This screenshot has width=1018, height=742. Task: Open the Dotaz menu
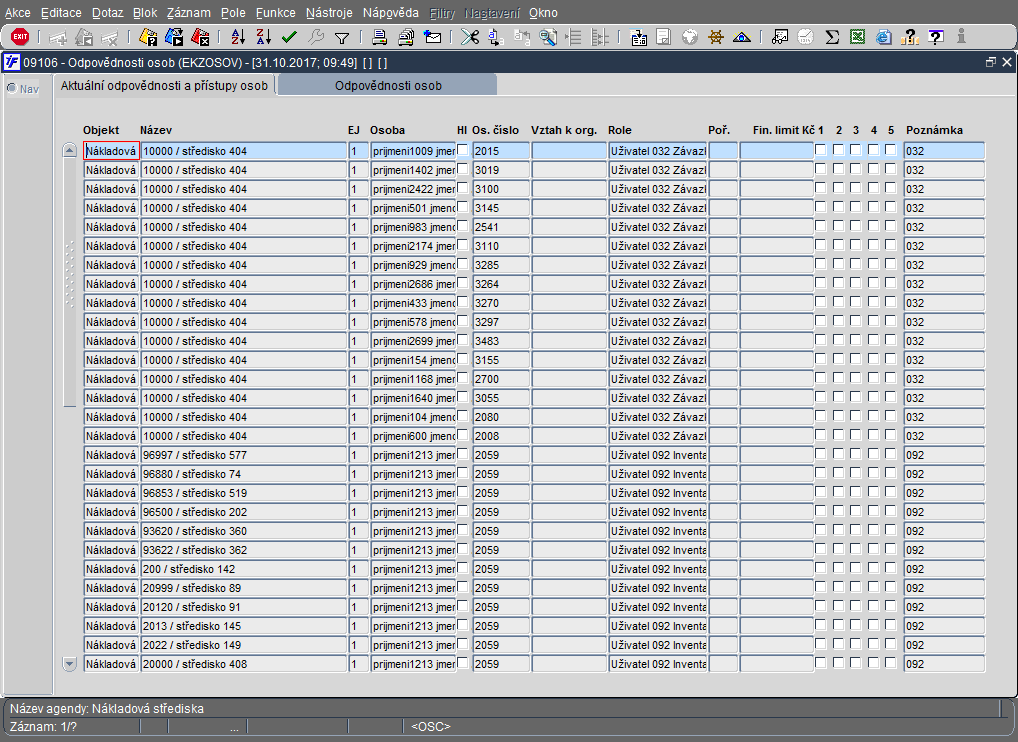[107, 13]
